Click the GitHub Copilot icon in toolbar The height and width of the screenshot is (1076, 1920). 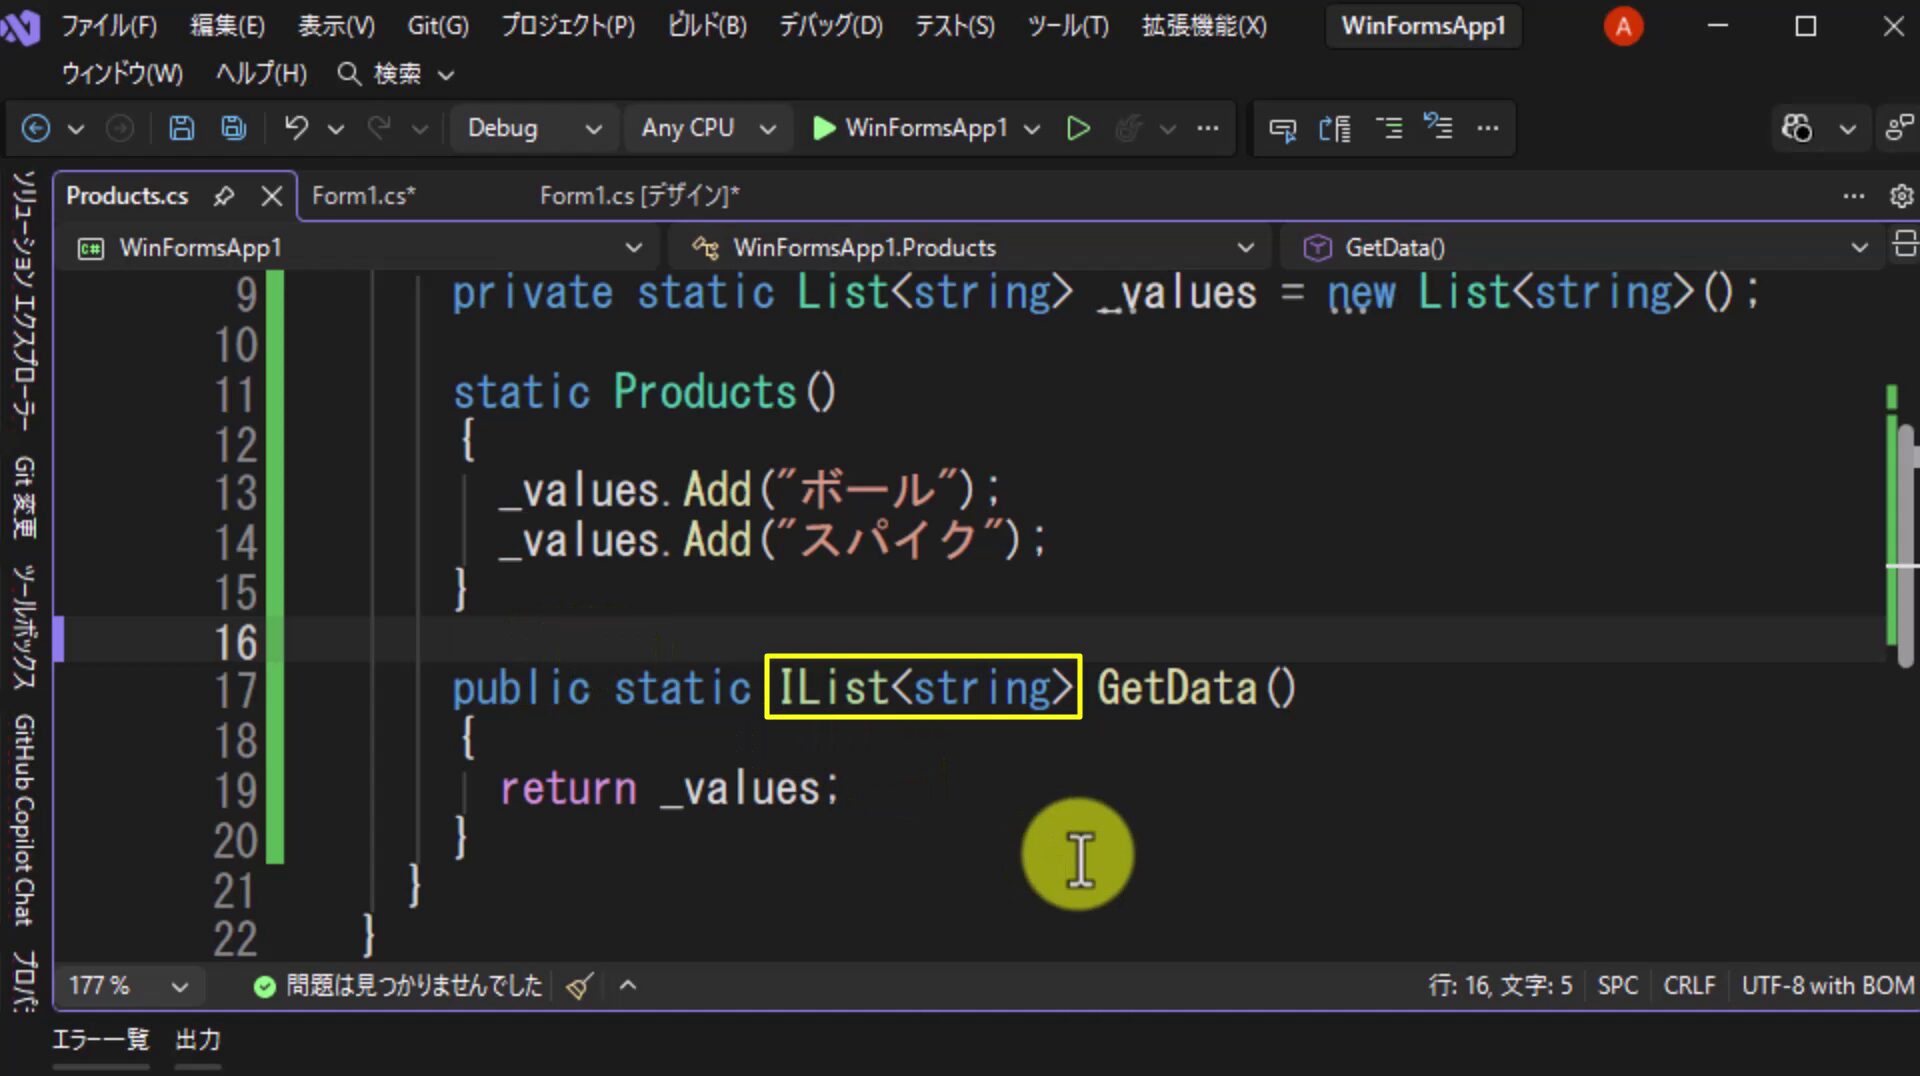[x=1797, y=128]
